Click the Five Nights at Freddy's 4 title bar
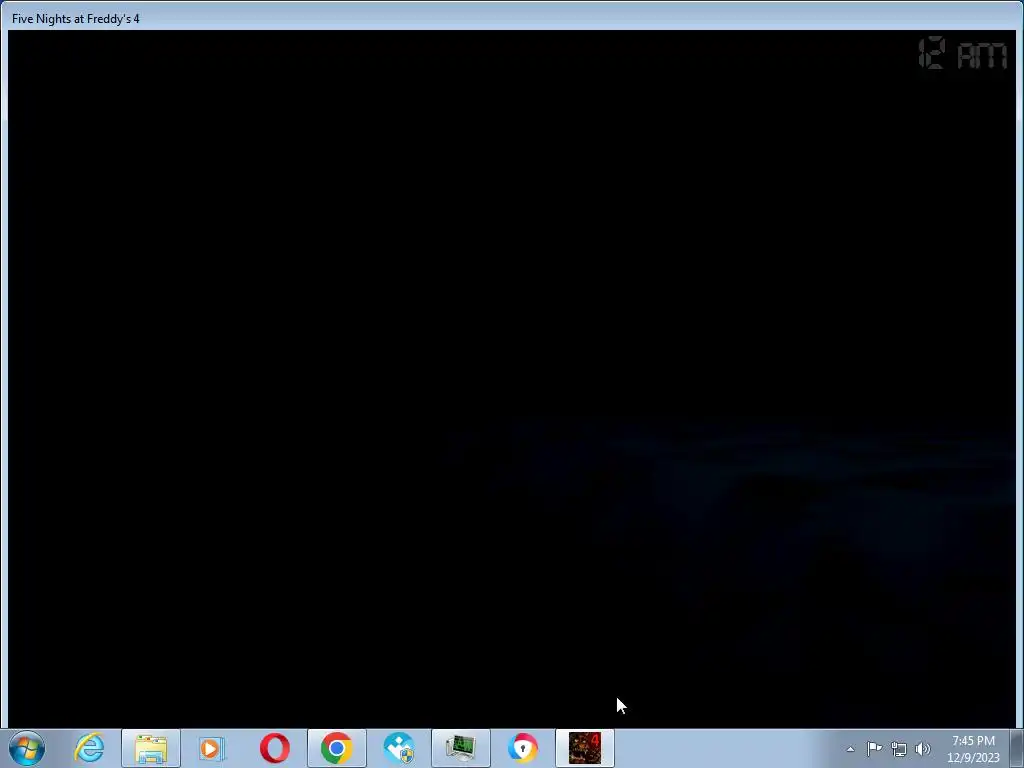Screen dimensions: 1024x768 pyautogui.click(x=512, y=18)
